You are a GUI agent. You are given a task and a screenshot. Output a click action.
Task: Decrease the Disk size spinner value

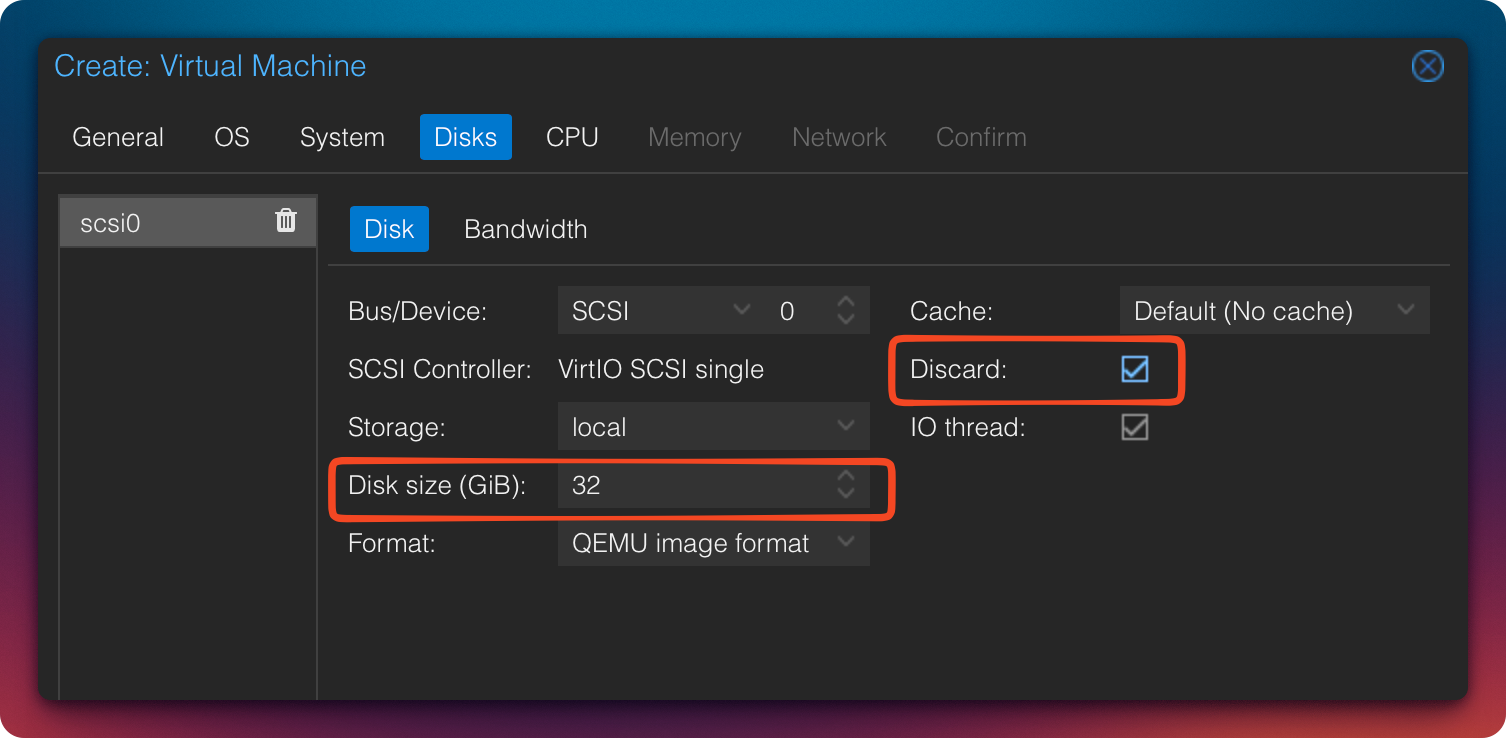[846, 494]
